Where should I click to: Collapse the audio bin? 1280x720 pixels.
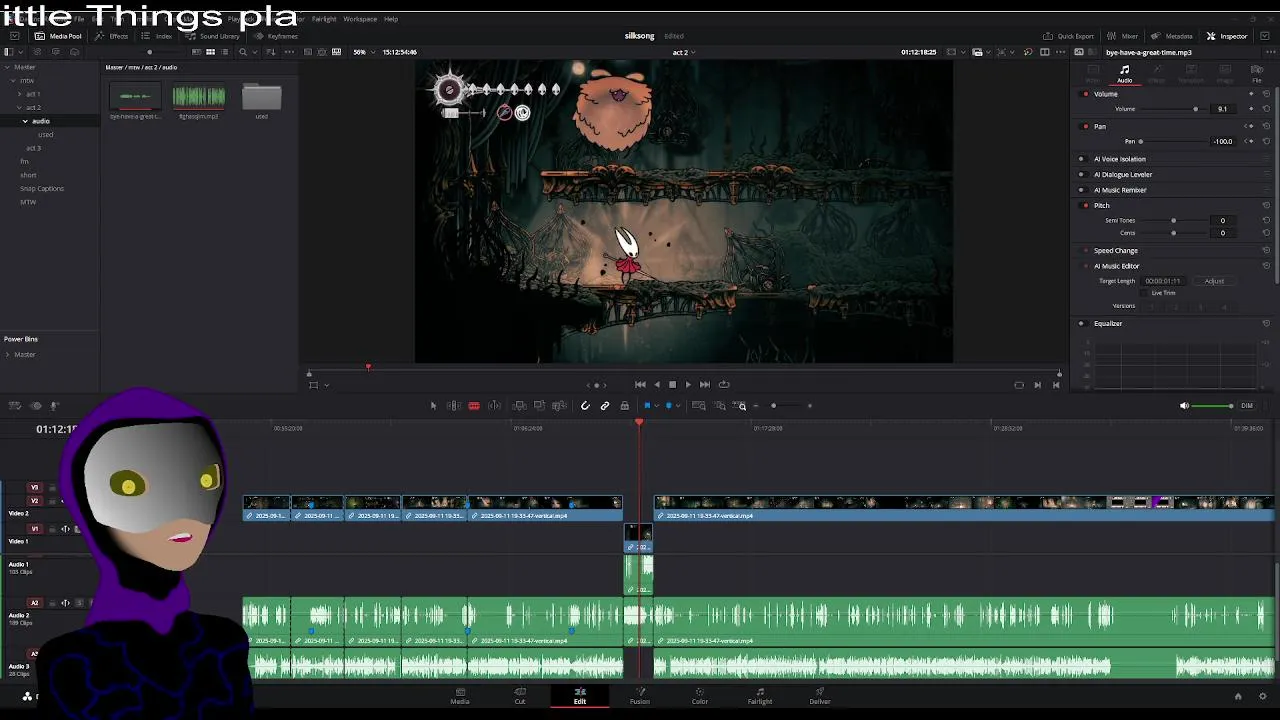tap(25, 121)
